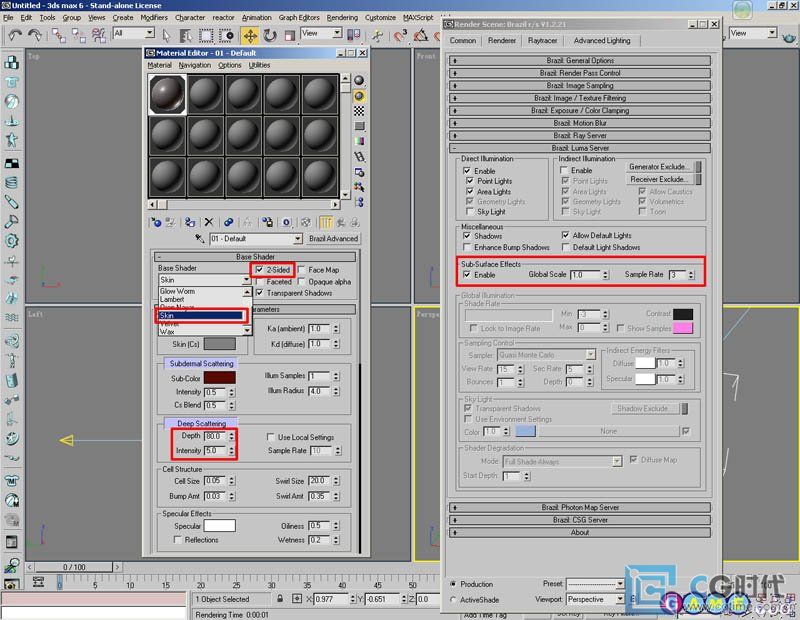Click the Rigid Body Collection cubes icon
This screenshot has height=620, width=800.
(12, 62)
